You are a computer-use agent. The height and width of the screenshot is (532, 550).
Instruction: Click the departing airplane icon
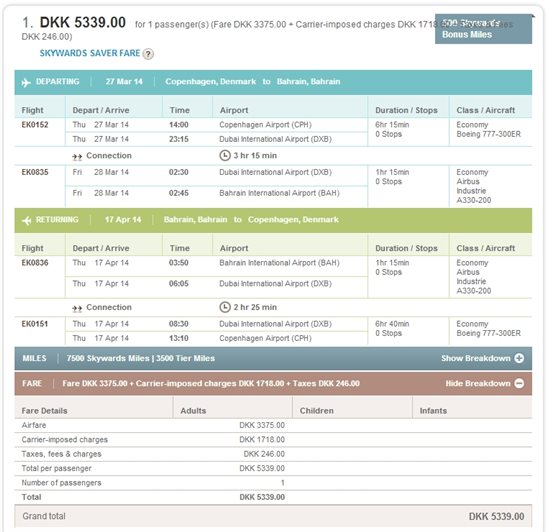pyautogui.click(x=26, y=82)
